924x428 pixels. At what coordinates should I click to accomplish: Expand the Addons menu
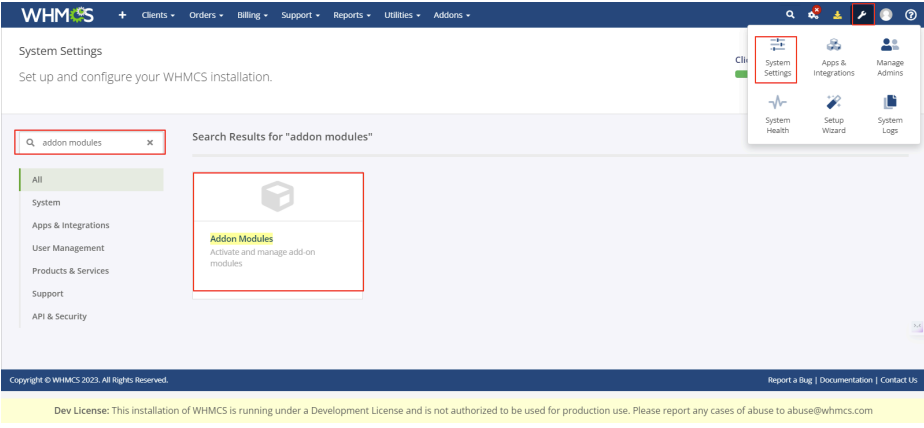pyautogui.click(x=451, y=15)
